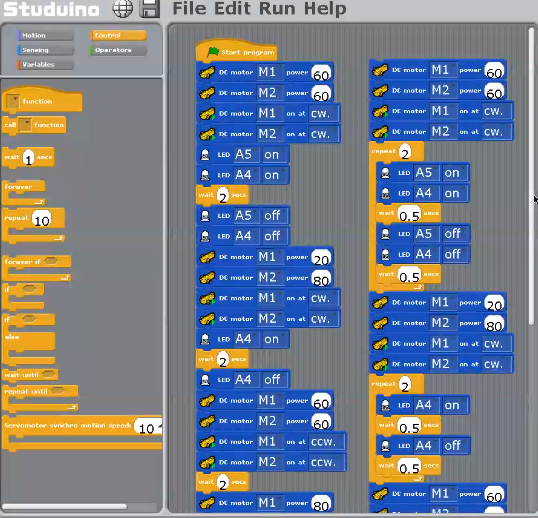Click LED icon on A5 off block inside repeat loop
Screen dimensions: 538x518
pos(385,234)
